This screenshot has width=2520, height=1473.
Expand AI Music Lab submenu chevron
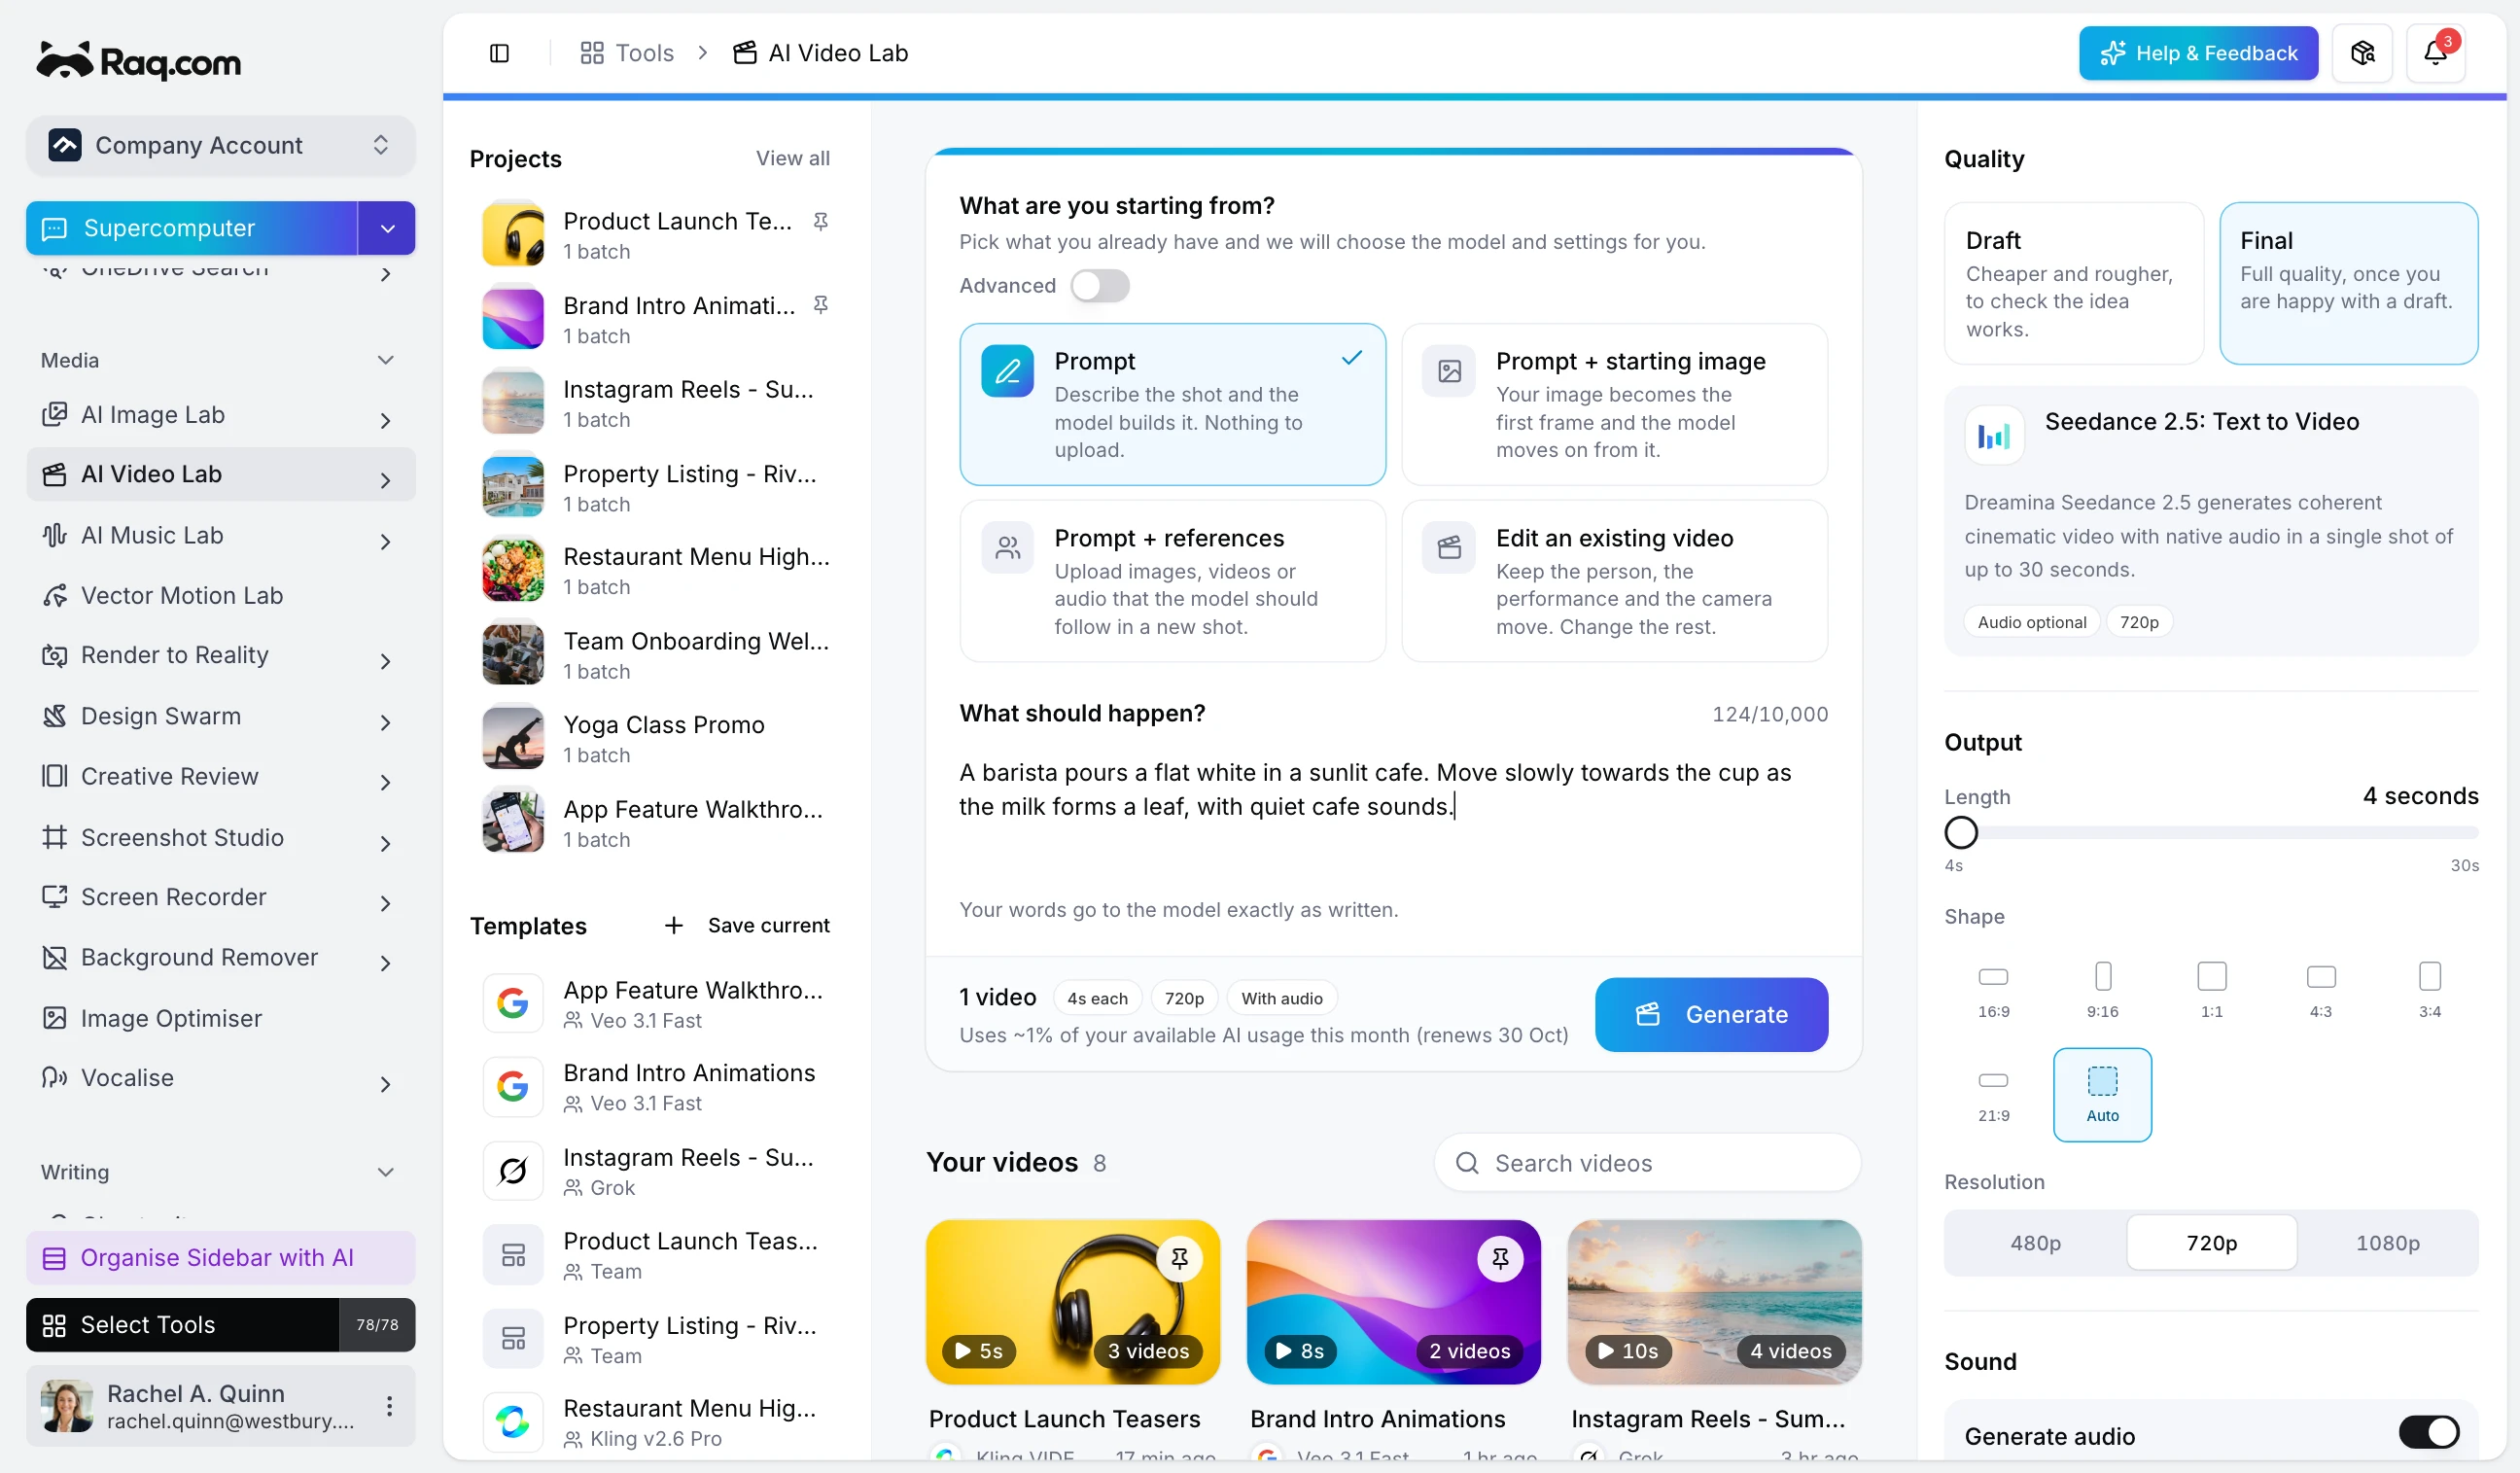click(x=385, y=541)
